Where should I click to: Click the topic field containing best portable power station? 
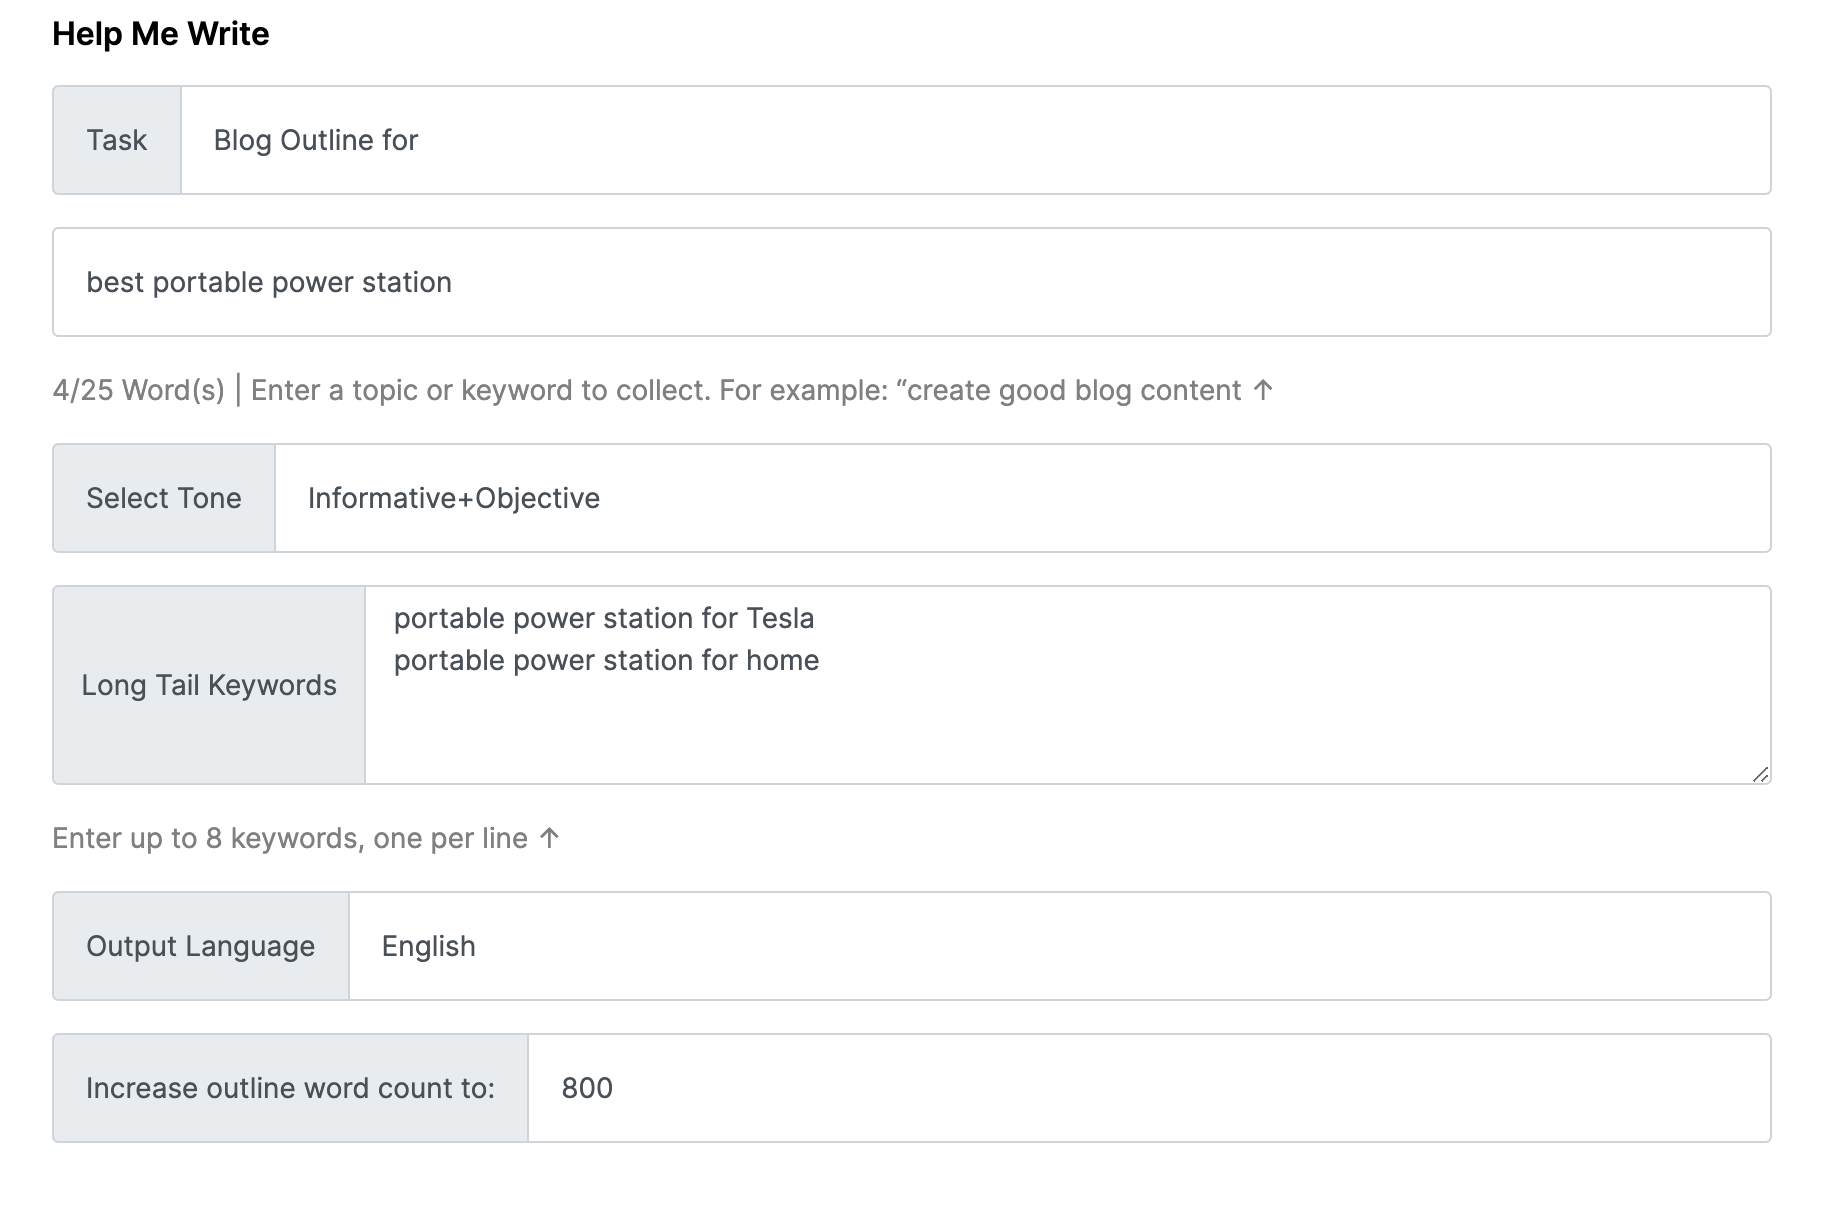point(910,282)
